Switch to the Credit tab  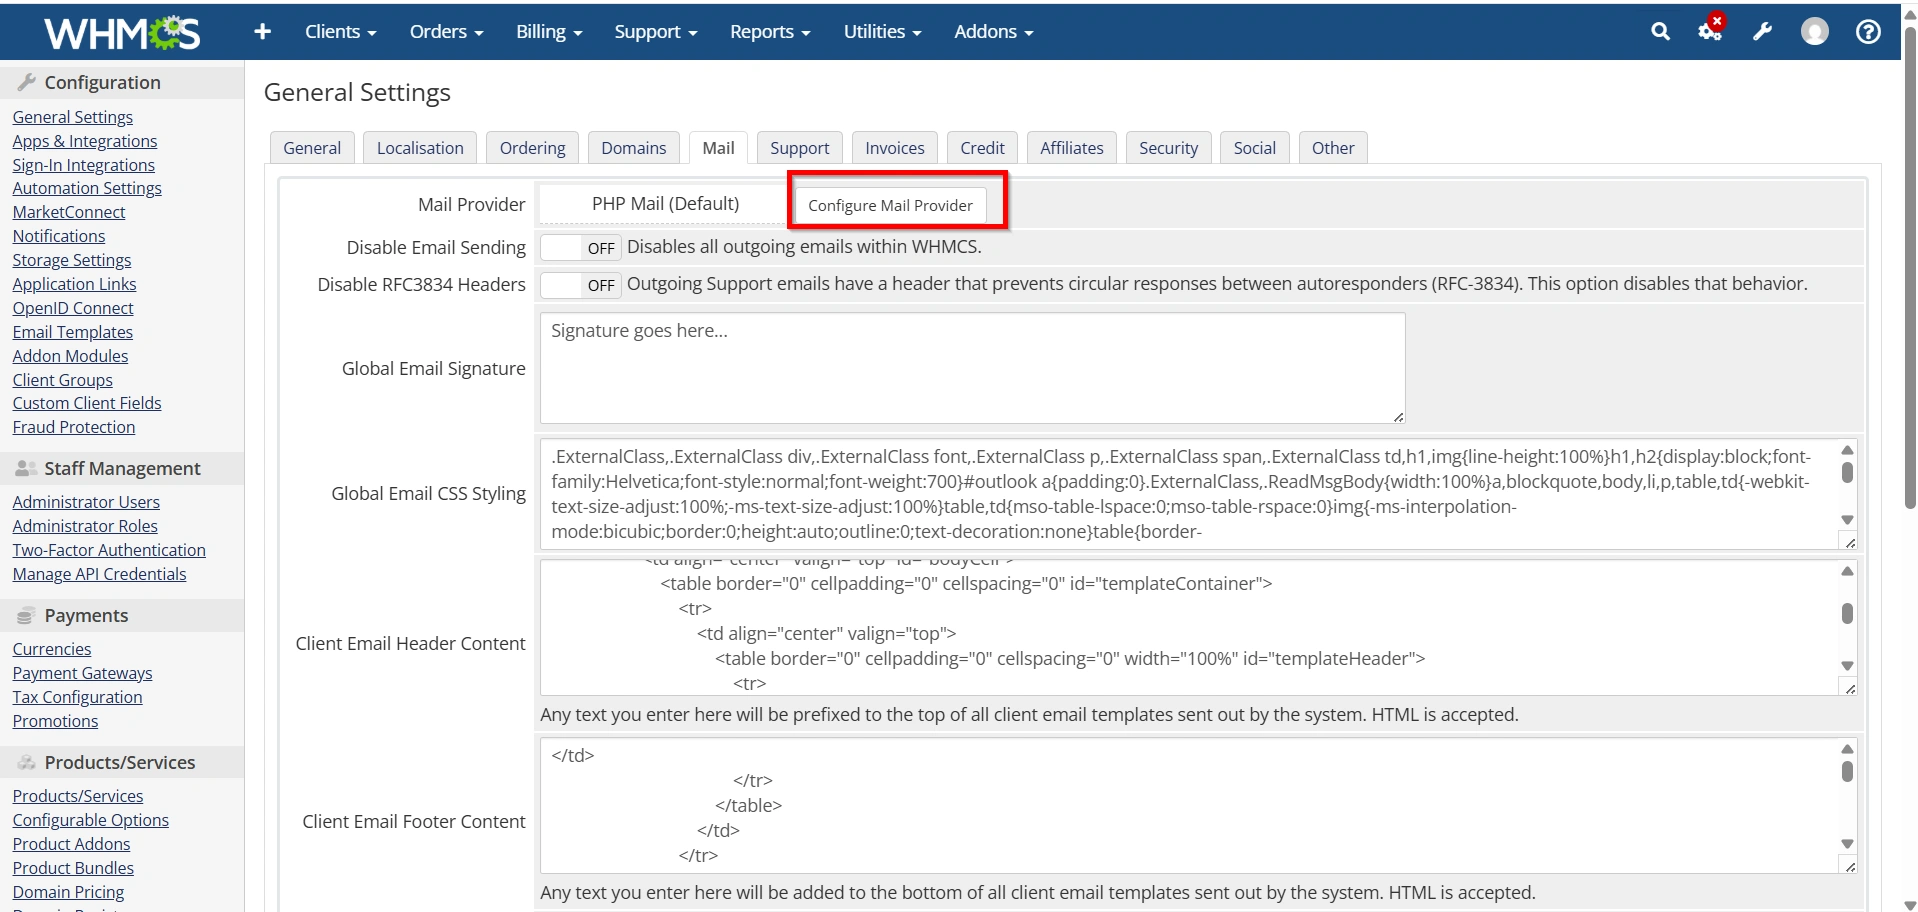tap(982, 148)
